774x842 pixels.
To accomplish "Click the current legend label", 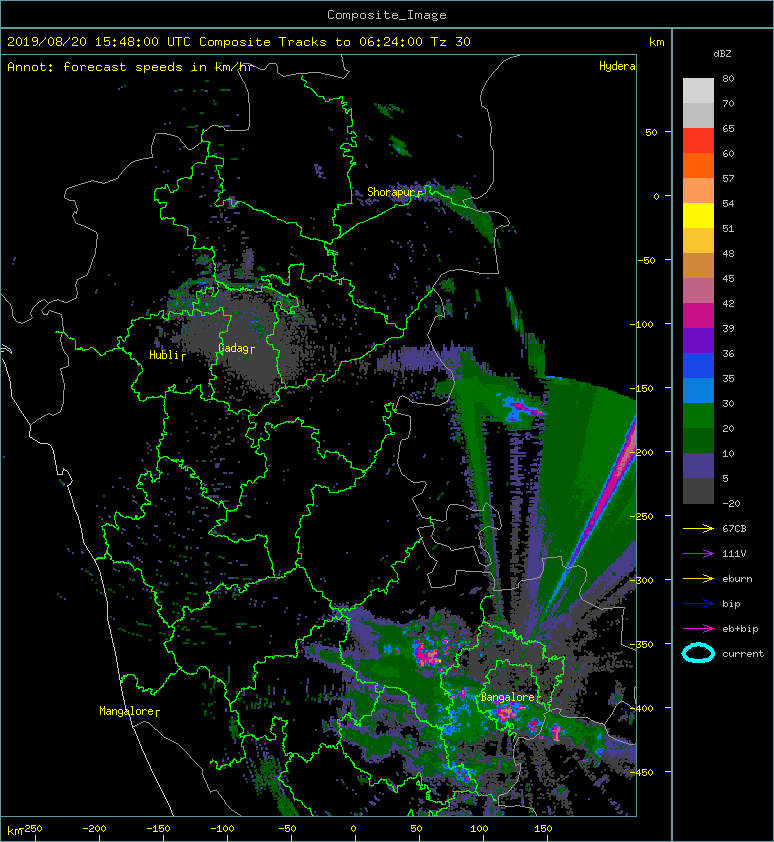I will point(743,654).
